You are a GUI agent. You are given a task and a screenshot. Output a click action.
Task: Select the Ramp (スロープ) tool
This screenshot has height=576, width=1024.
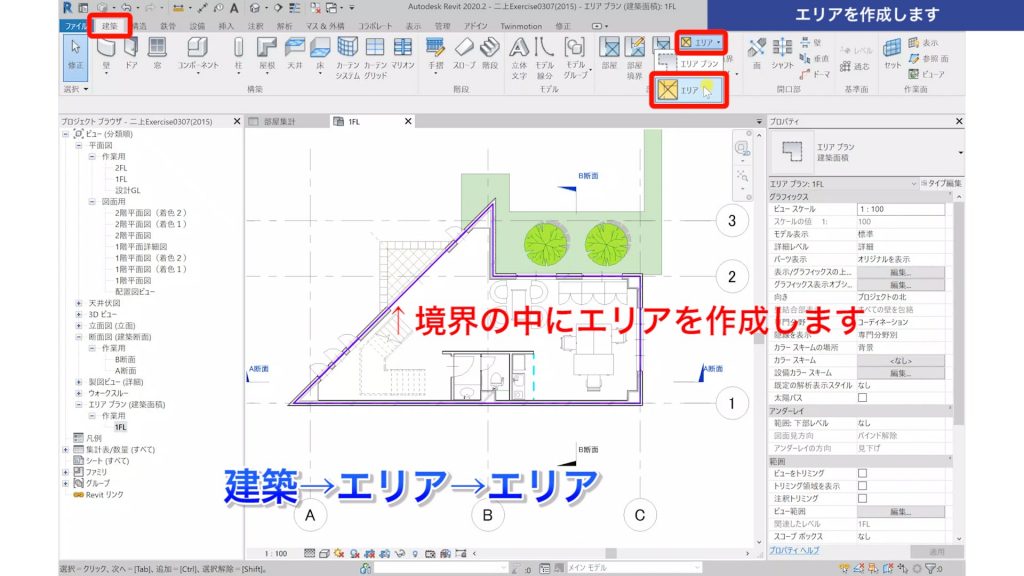(462, 48)
